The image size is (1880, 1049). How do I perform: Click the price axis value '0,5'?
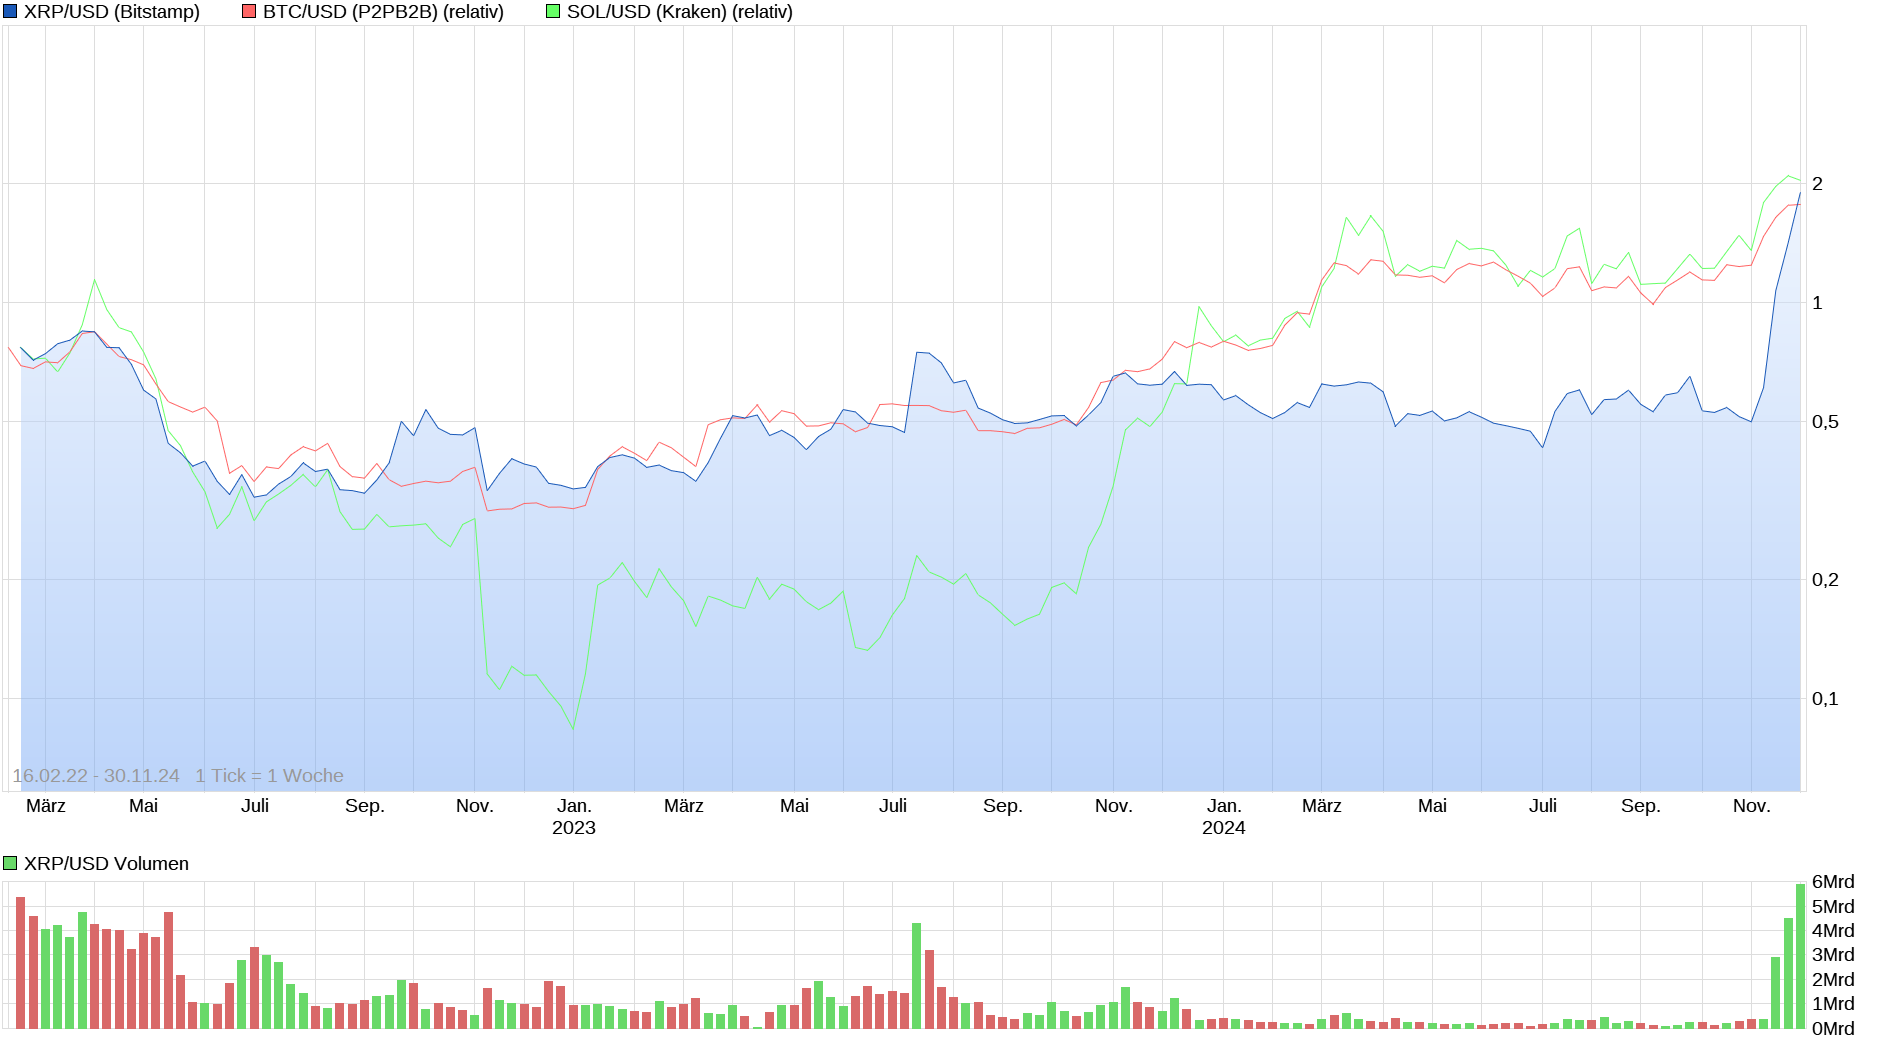point(1825,422)
